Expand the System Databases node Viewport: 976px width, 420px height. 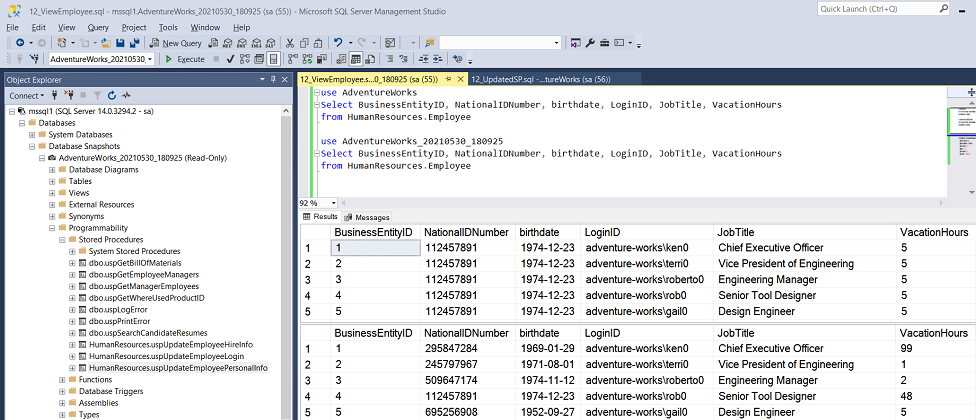click(32, 134)
